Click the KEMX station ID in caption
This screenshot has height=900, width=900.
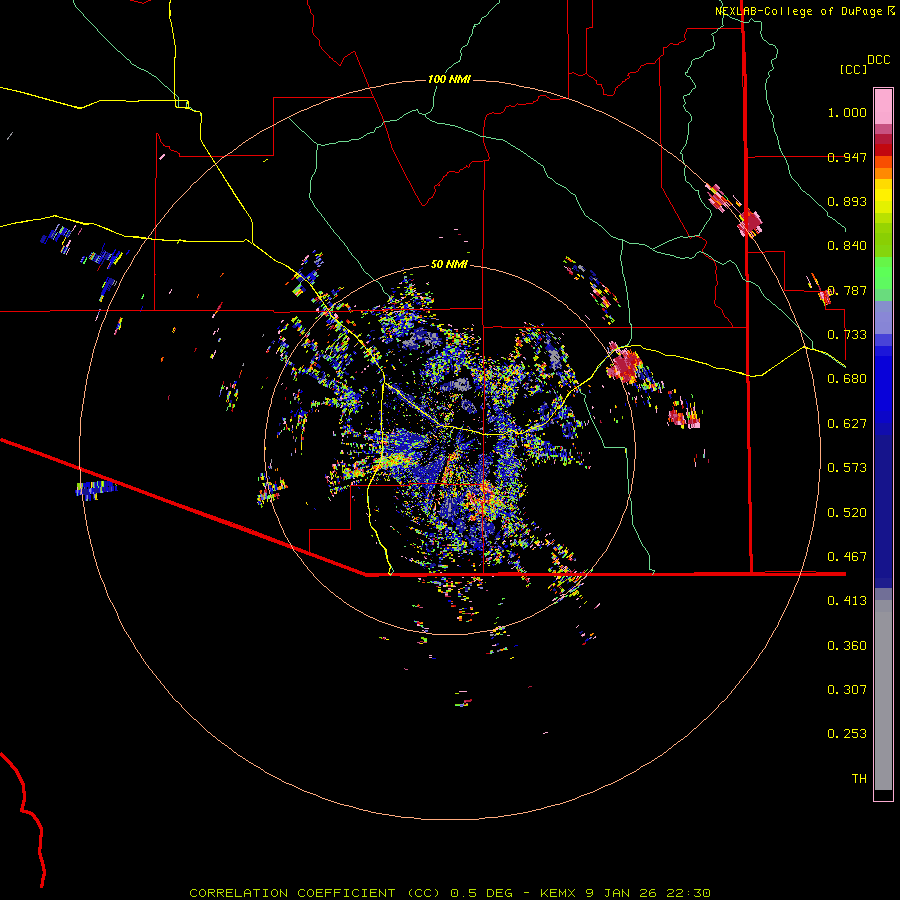pos(559,893)
